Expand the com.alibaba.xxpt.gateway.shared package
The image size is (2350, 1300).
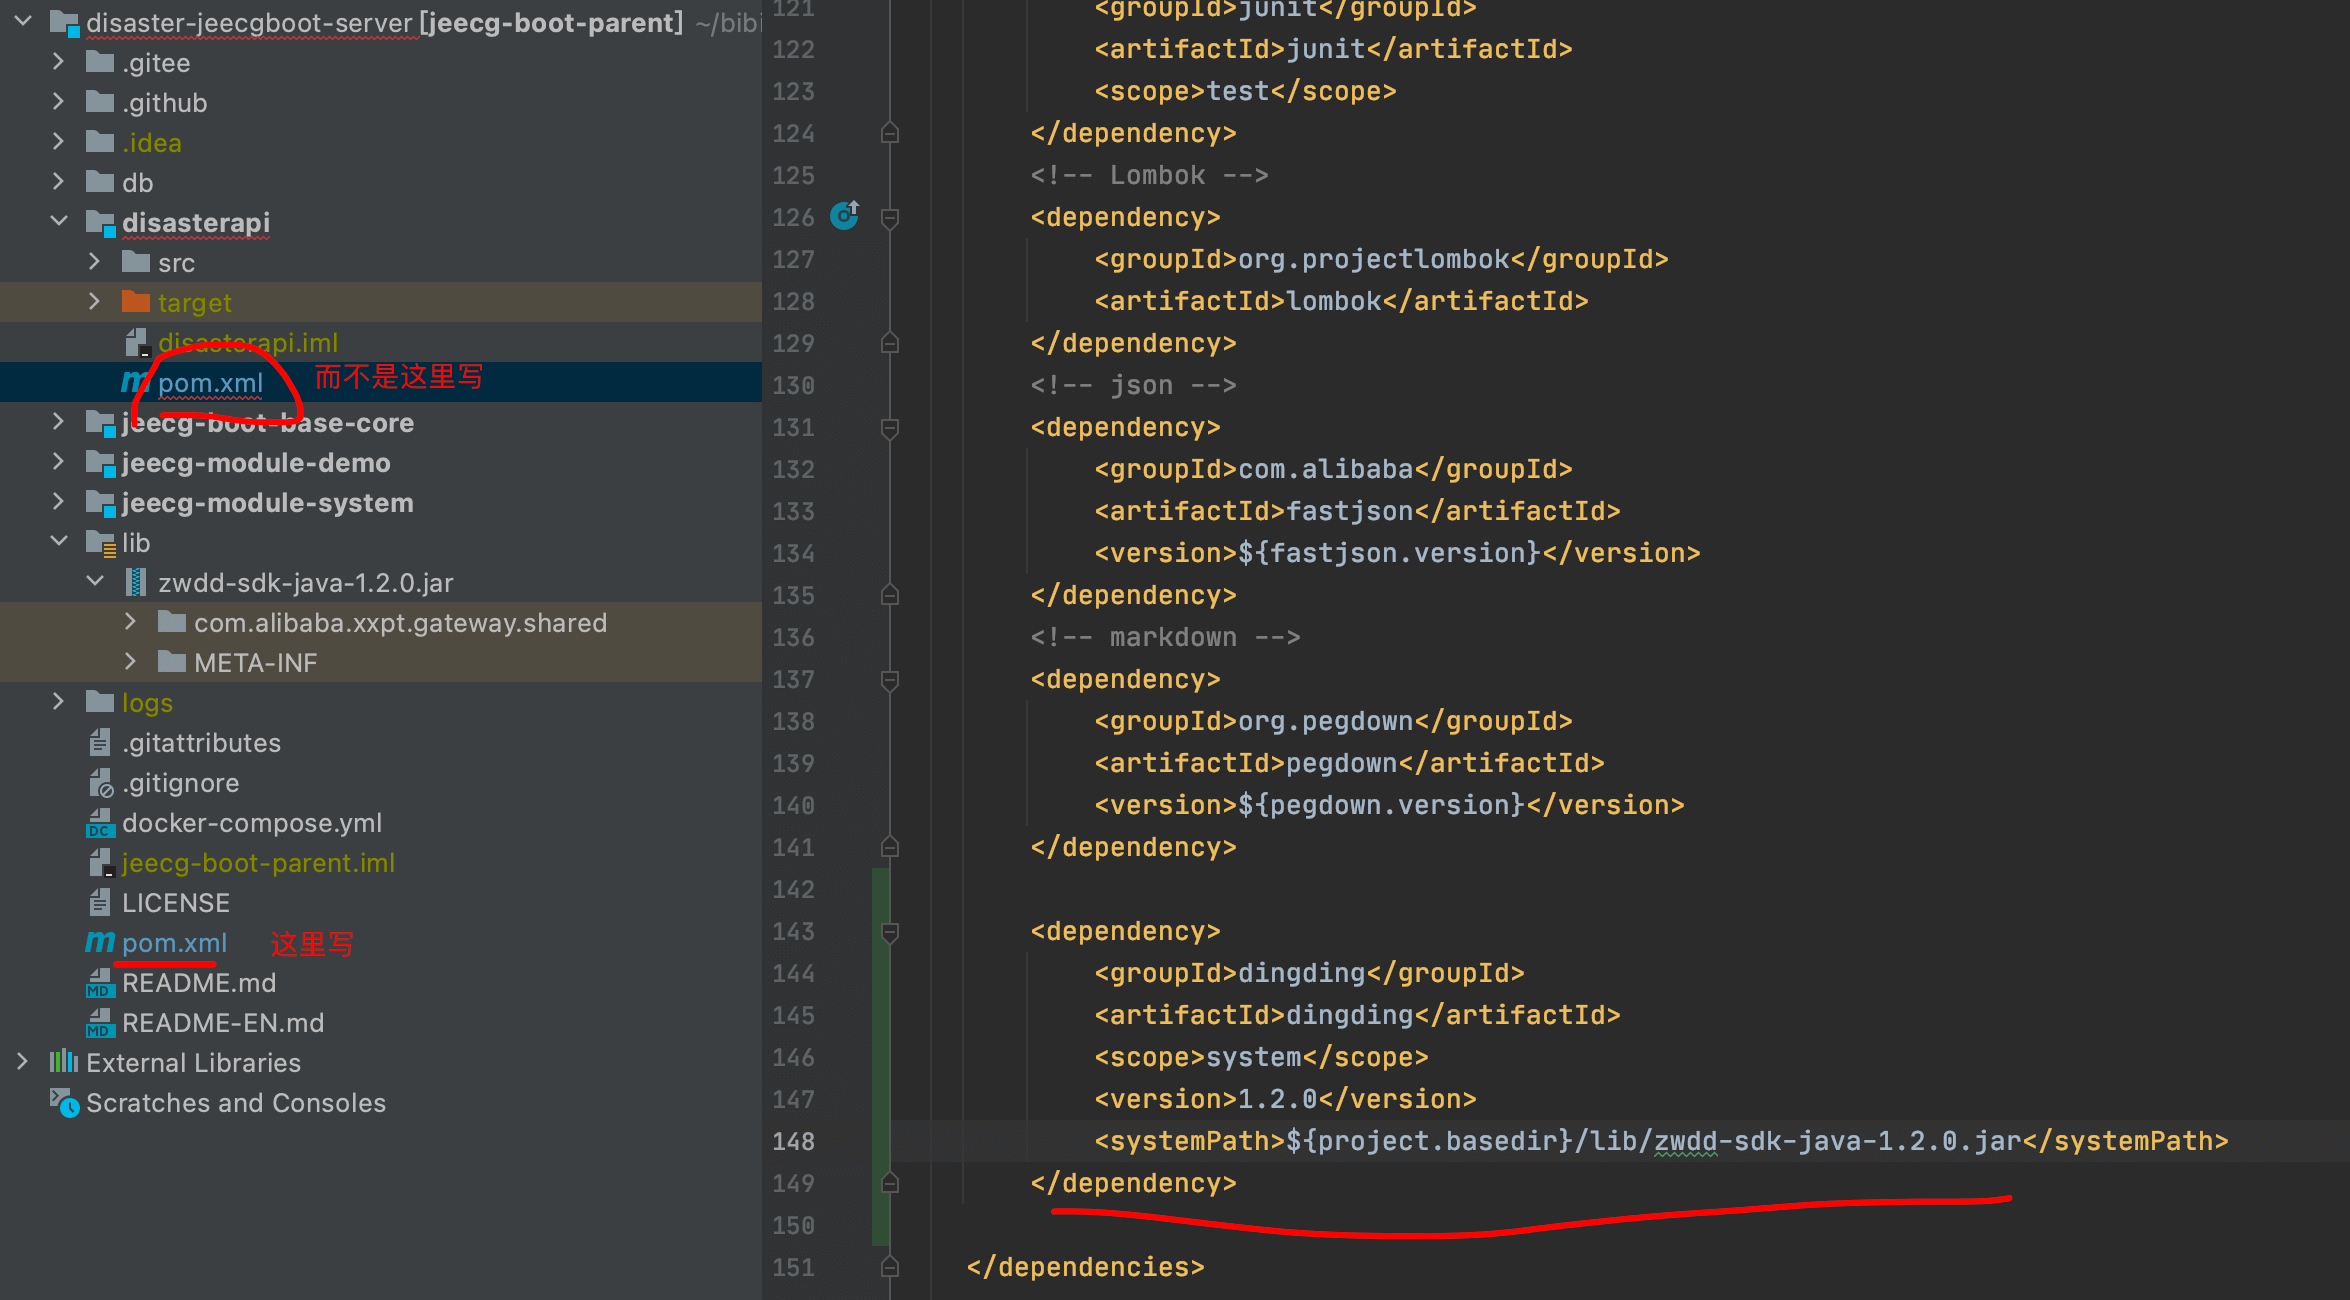[130, 622]
